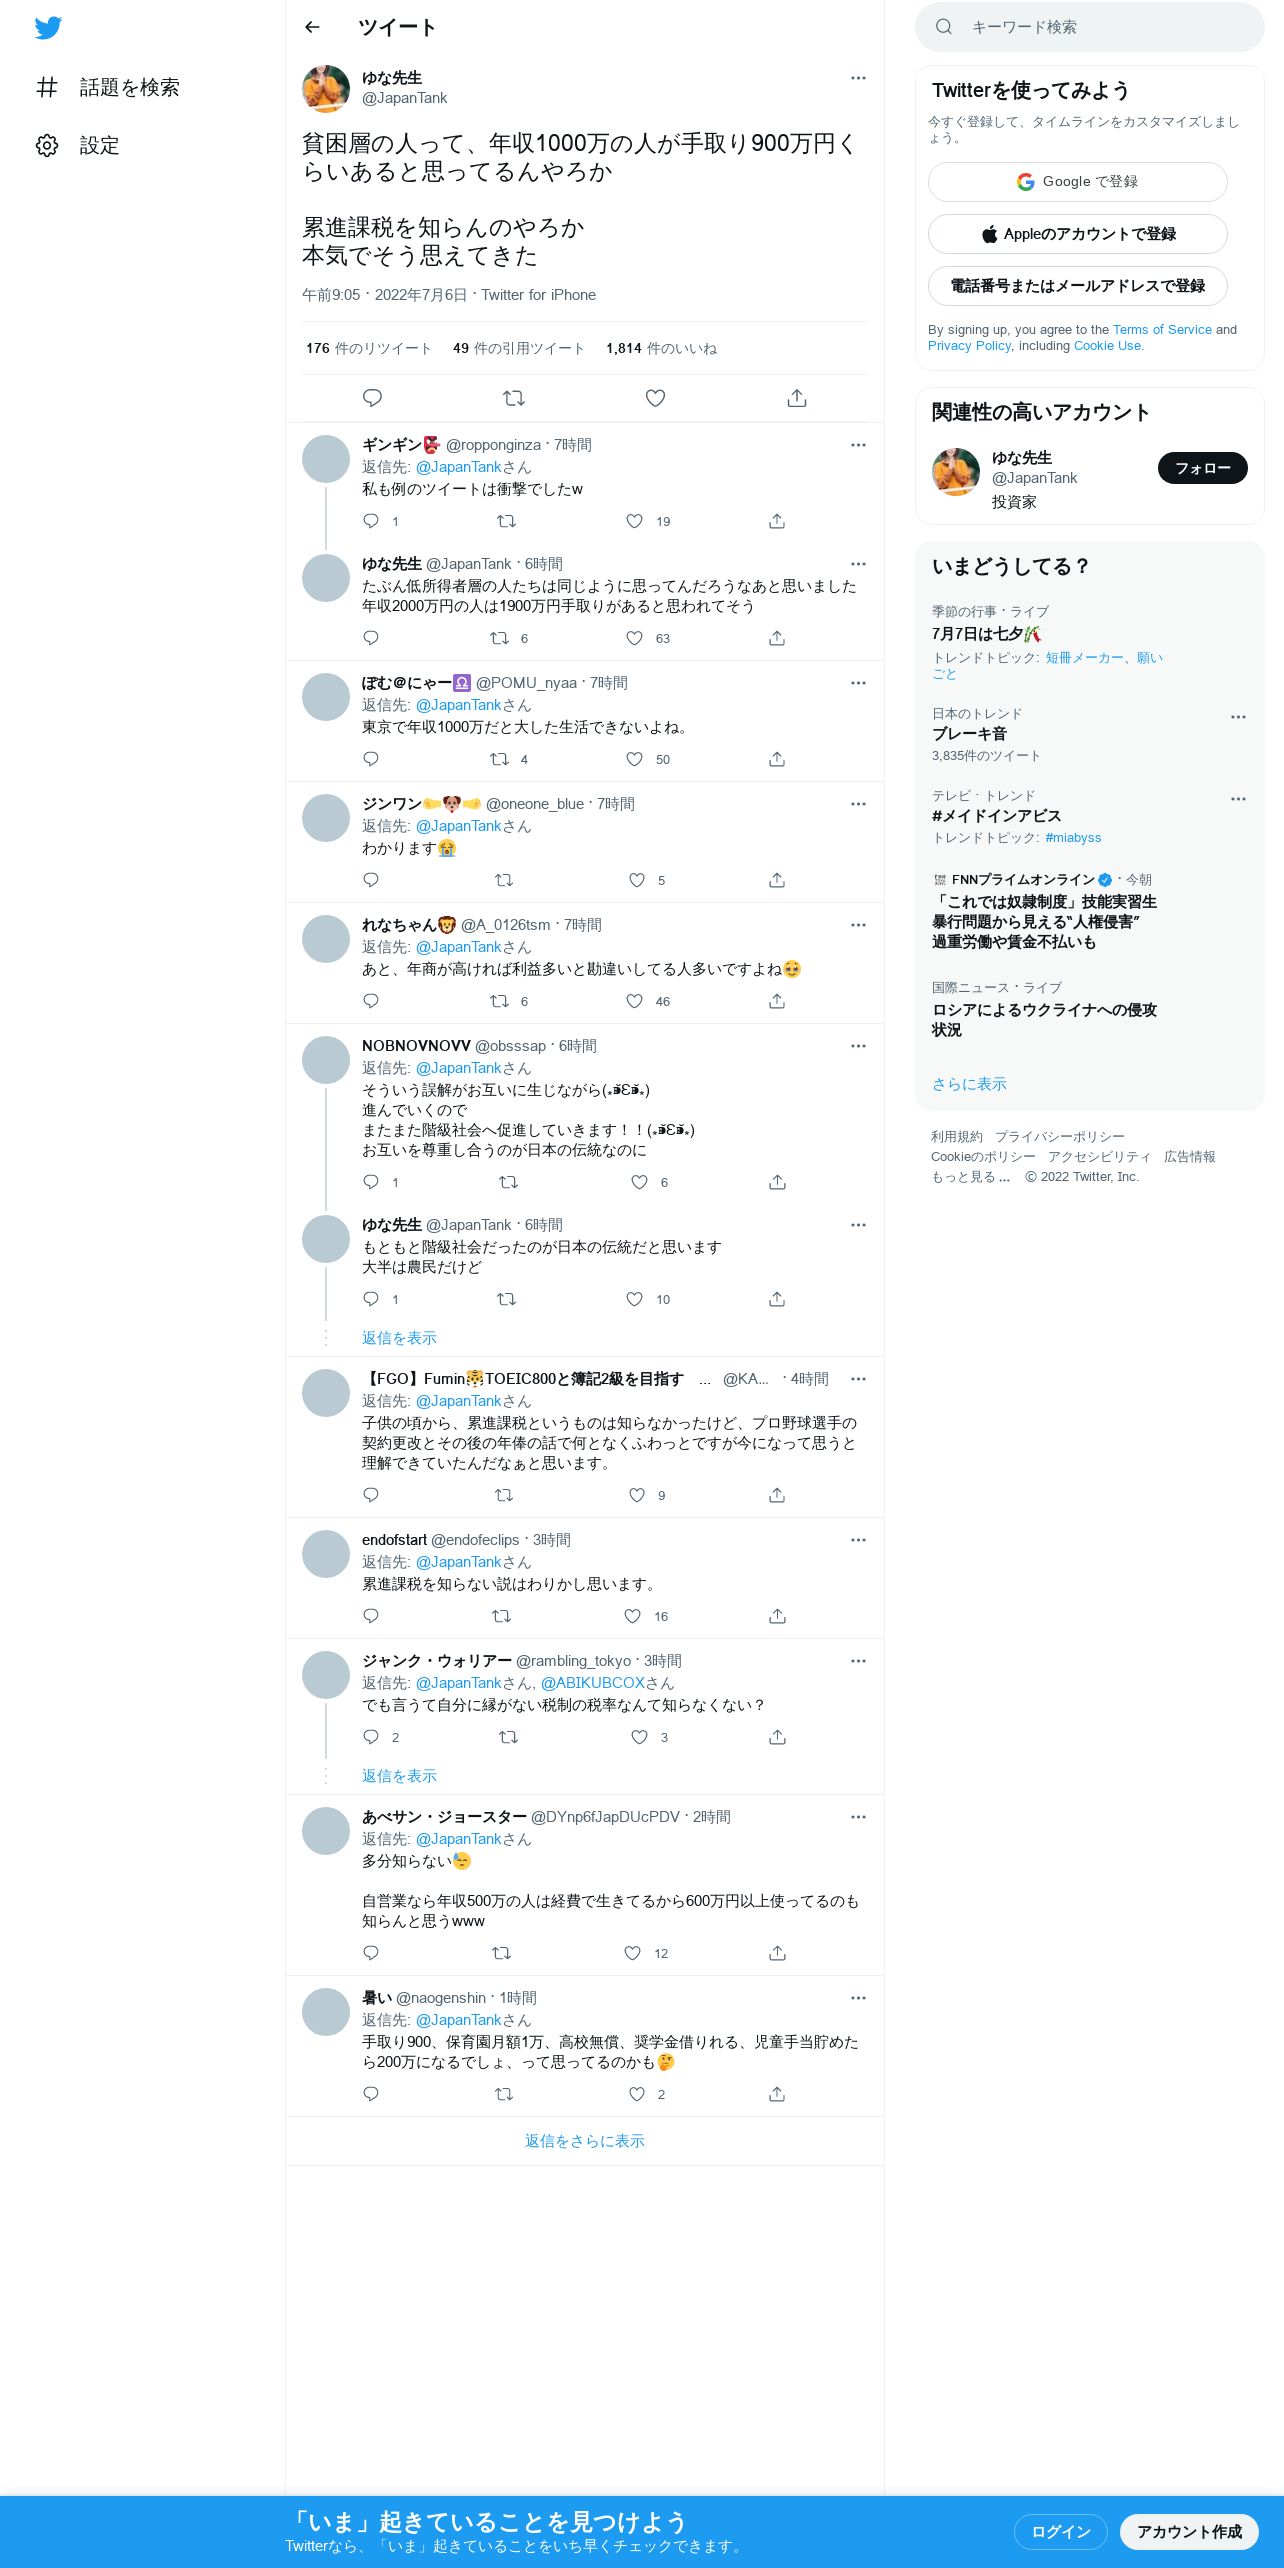
Task: Follow ゆな先生 with フォロー button
Action: pyautogui.click(x=1203, y=468)
